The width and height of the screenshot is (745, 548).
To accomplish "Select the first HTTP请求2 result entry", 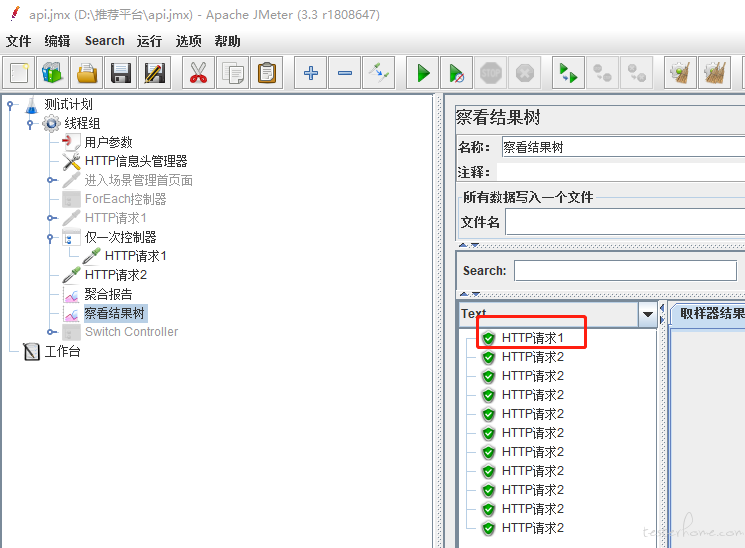I will (532, 357).
